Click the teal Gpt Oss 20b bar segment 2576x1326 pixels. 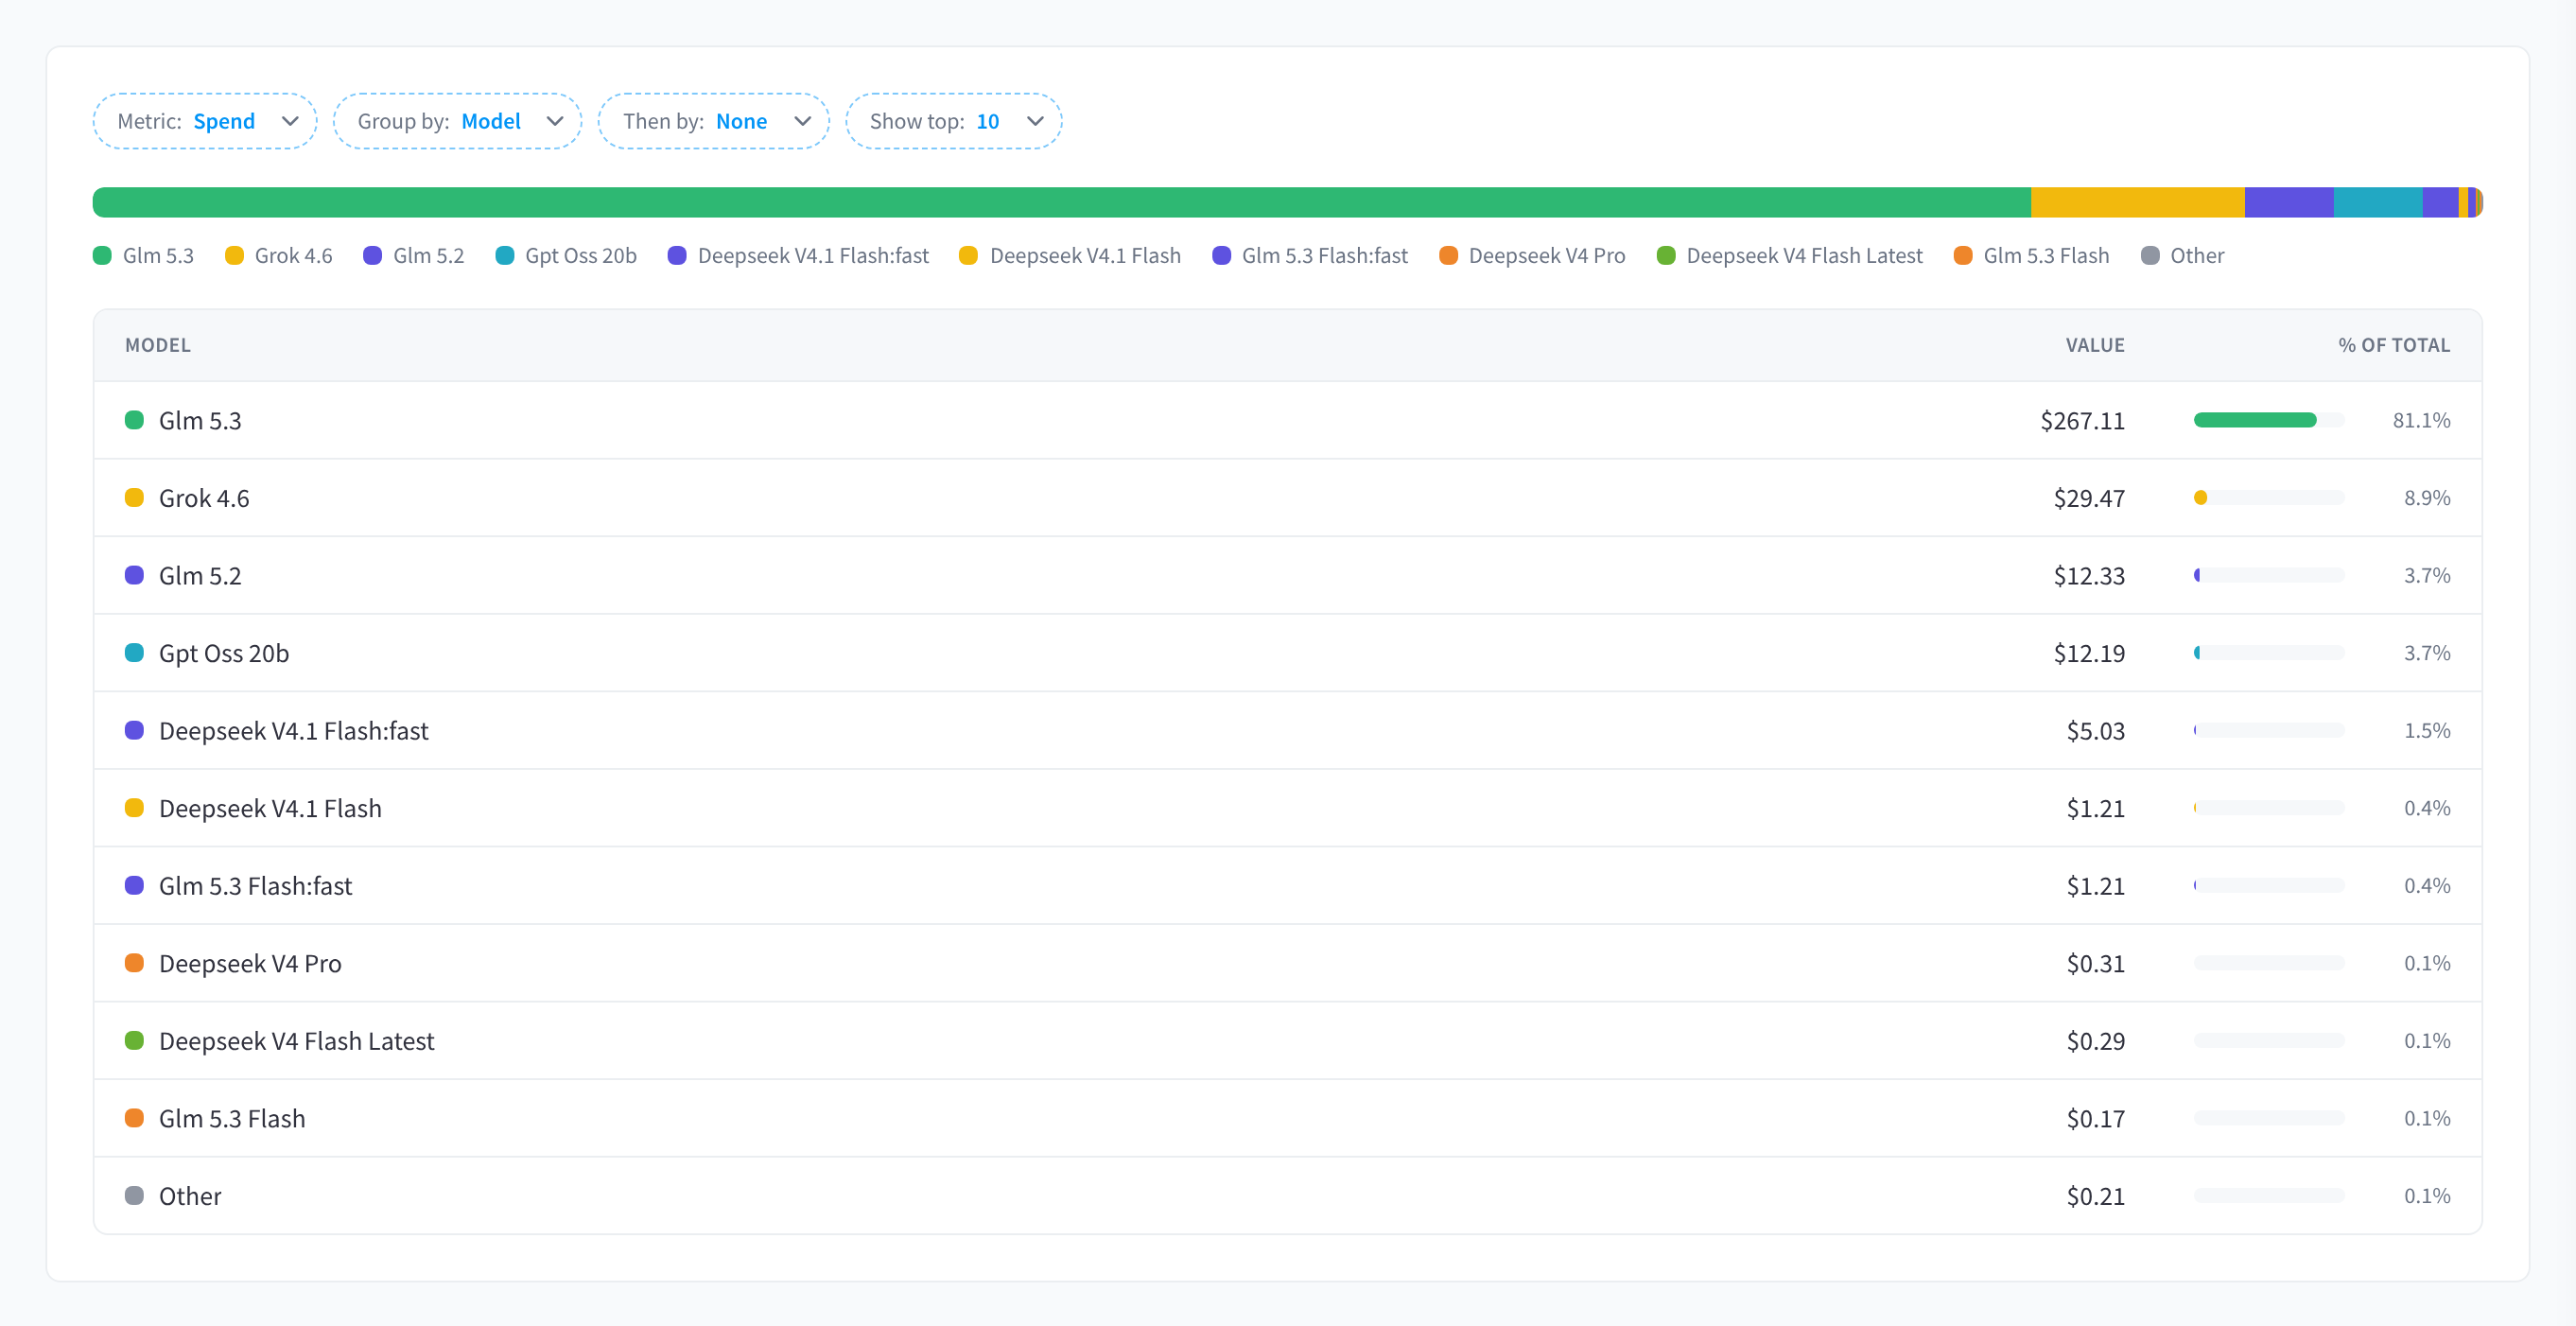[x=2378, y=202]
